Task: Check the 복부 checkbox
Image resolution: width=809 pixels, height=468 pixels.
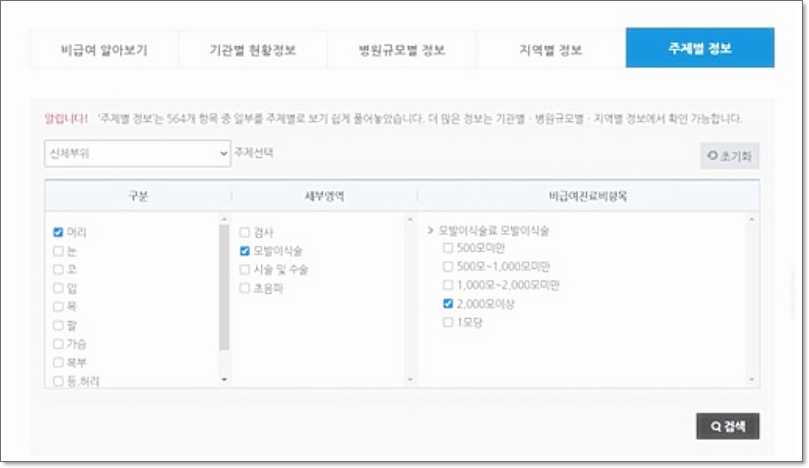Action: pyautogui.click(x=58, y=362)
